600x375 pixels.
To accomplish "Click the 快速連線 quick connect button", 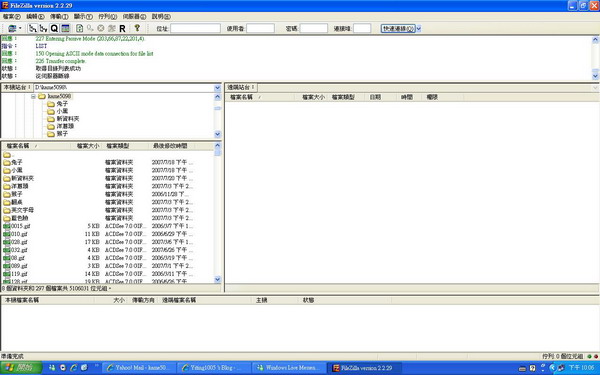I will tap(398, 28).
